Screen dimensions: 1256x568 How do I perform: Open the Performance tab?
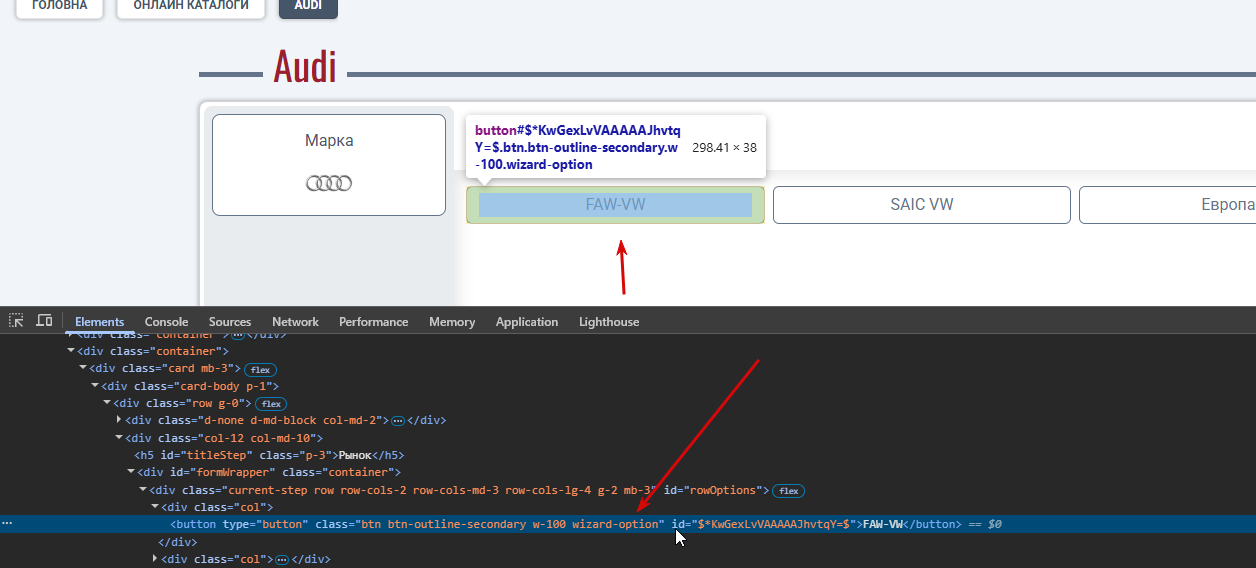(374, 322)
